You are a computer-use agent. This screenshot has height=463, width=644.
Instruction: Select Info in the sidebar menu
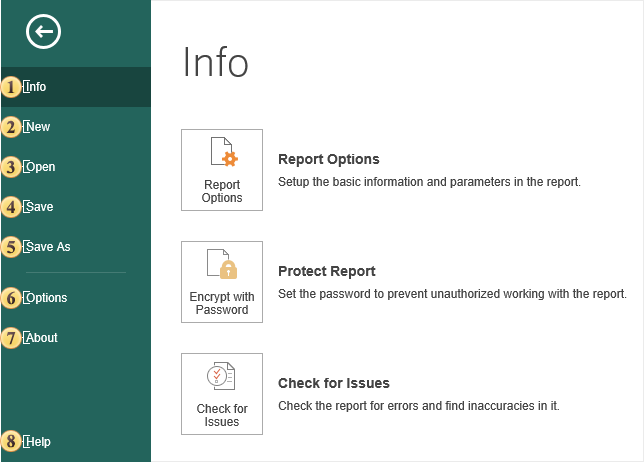(x=37, y=87)
